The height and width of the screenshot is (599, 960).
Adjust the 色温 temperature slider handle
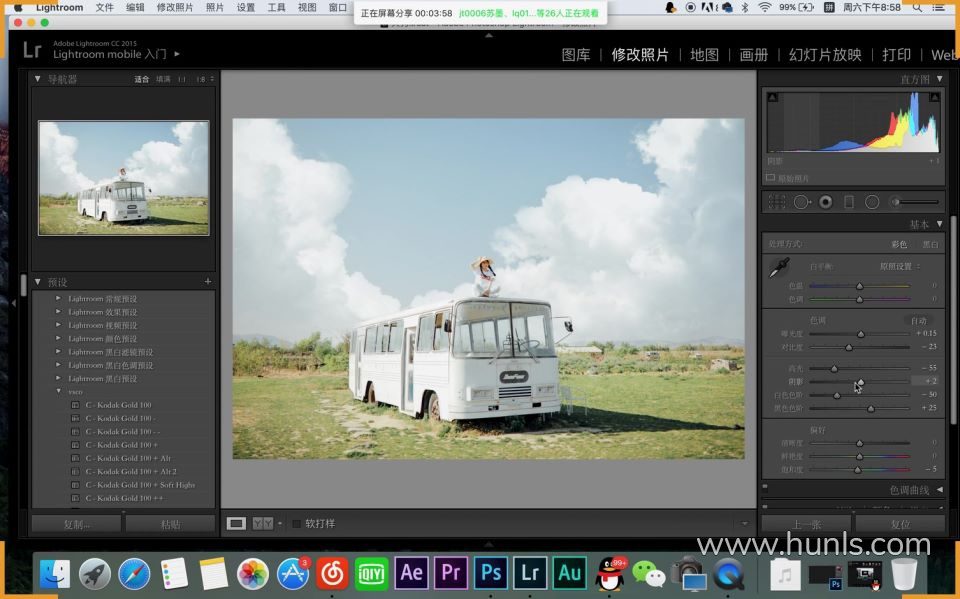pos(860,286)
